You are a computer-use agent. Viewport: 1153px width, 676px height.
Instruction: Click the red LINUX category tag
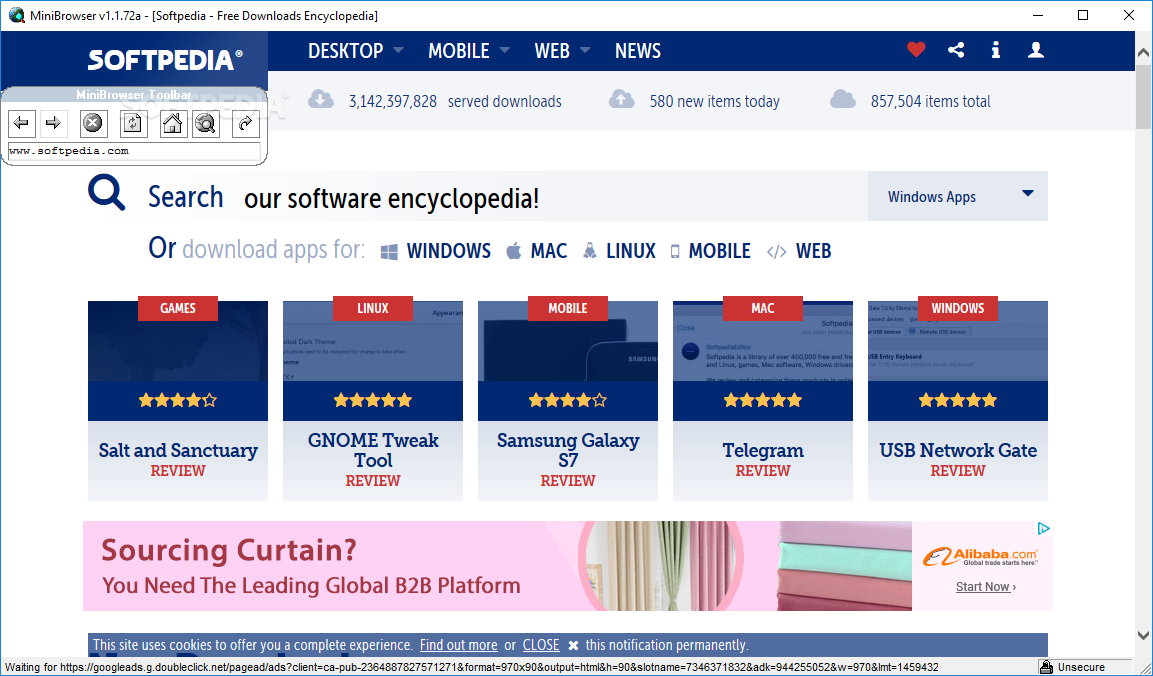point(373,308)
